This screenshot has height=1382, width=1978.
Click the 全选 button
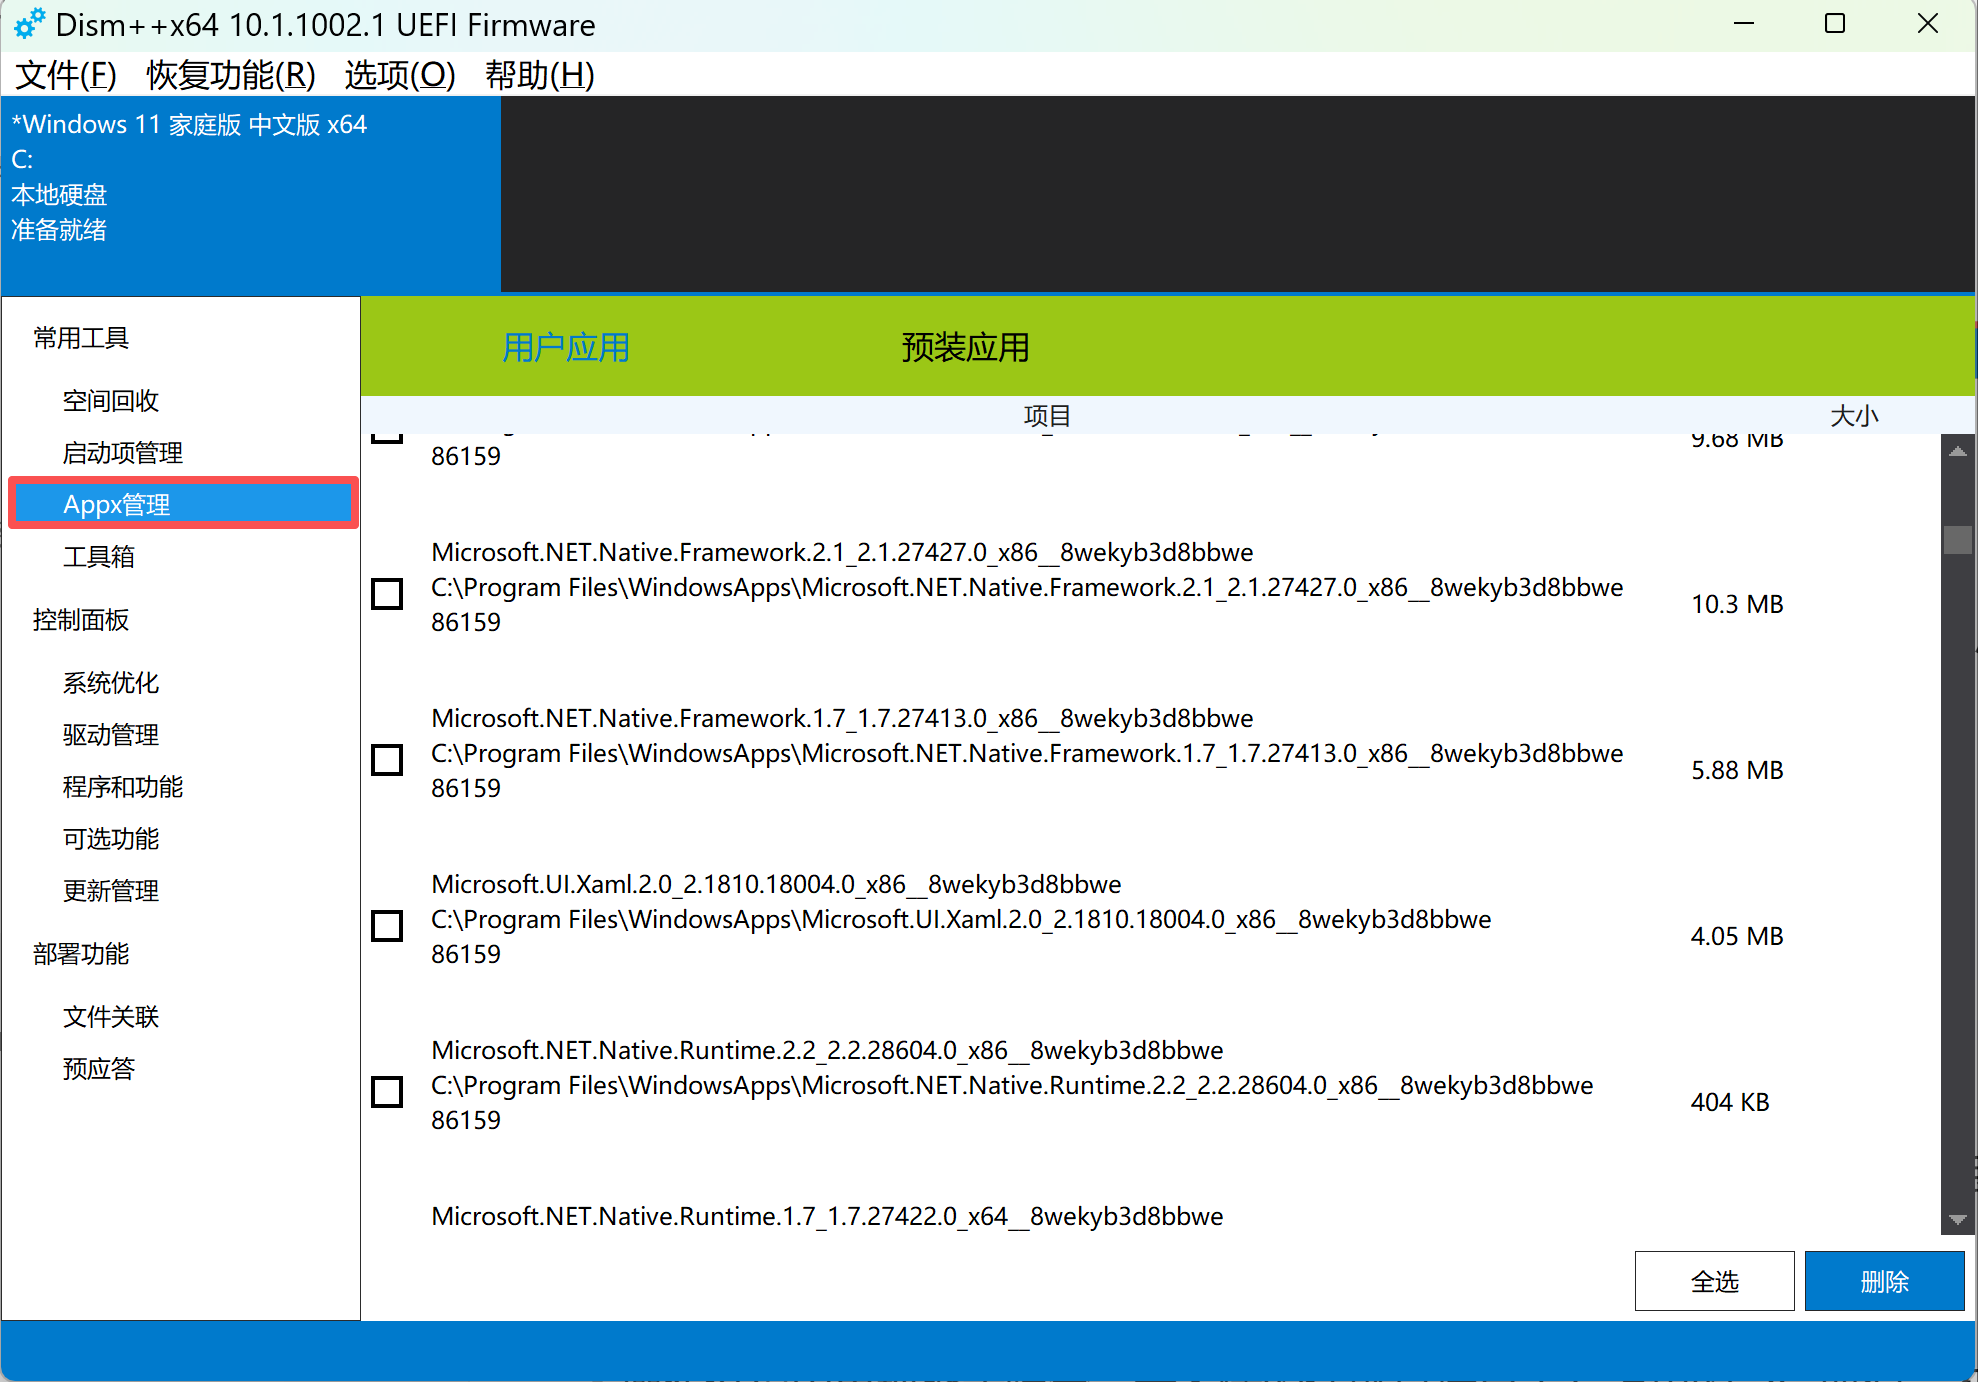(x=1714, y=1281)
